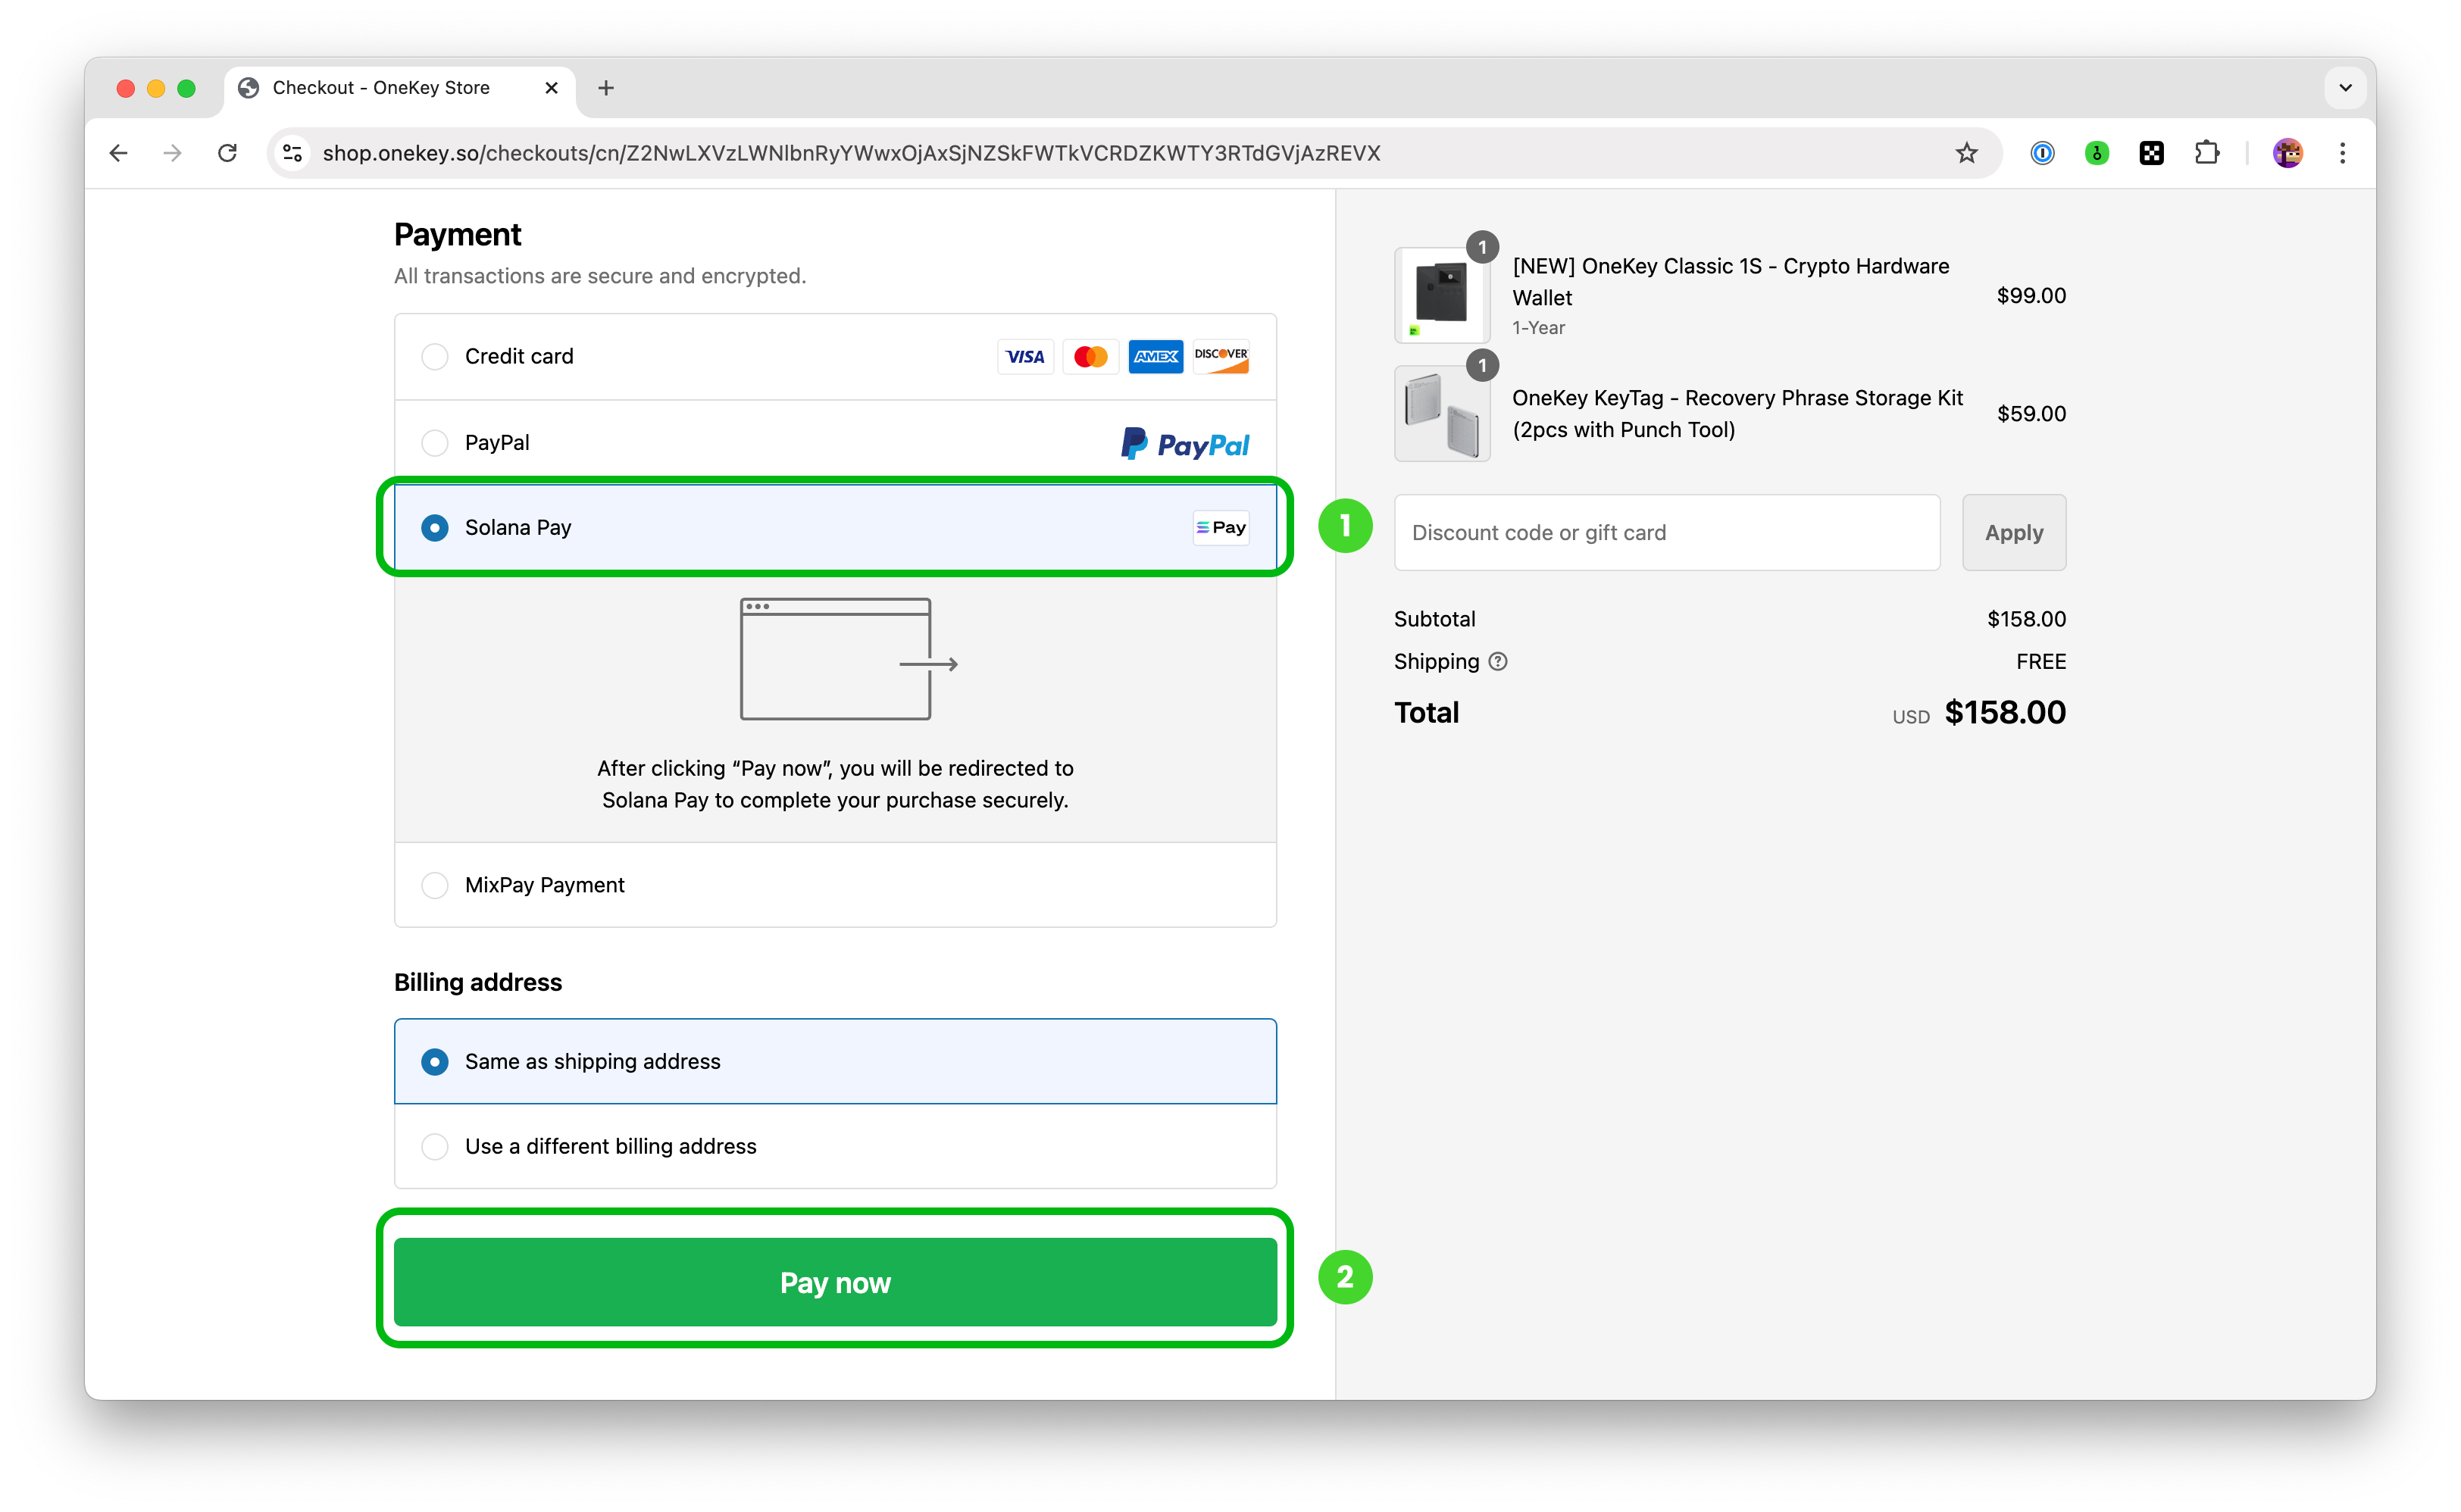Open Chrome three-dot menu
The image size is (2461, 1512).
pos(2342,152)
